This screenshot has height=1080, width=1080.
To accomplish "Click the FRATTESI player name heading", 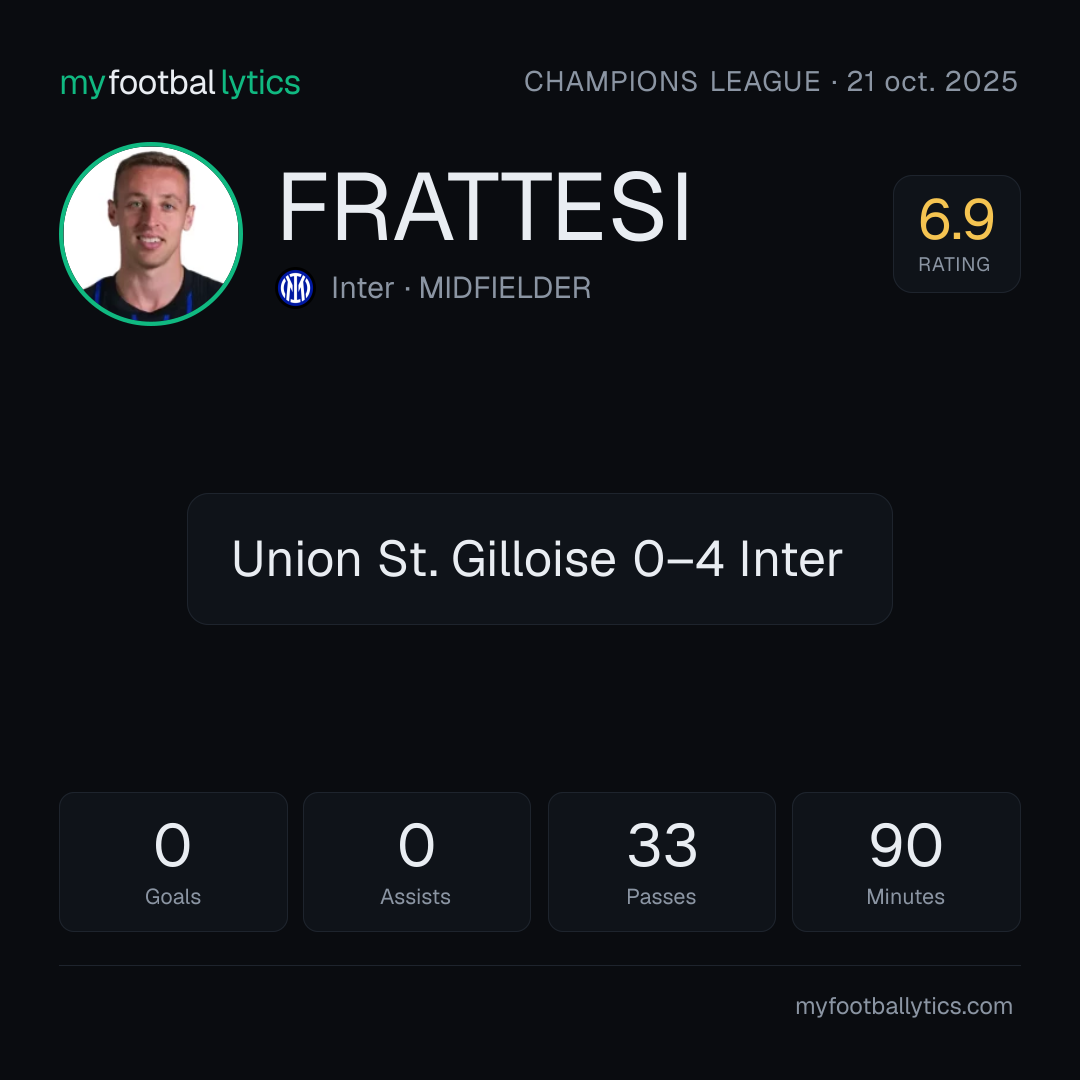I will pyautogui.click(x=485, y=207).
